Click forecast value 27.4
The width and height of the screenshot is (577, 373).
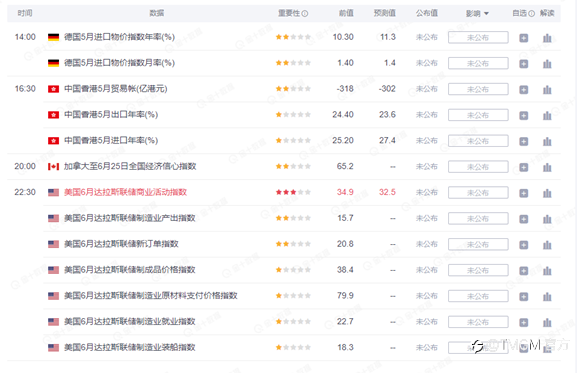pyautogui.click(x=387, y=141)
